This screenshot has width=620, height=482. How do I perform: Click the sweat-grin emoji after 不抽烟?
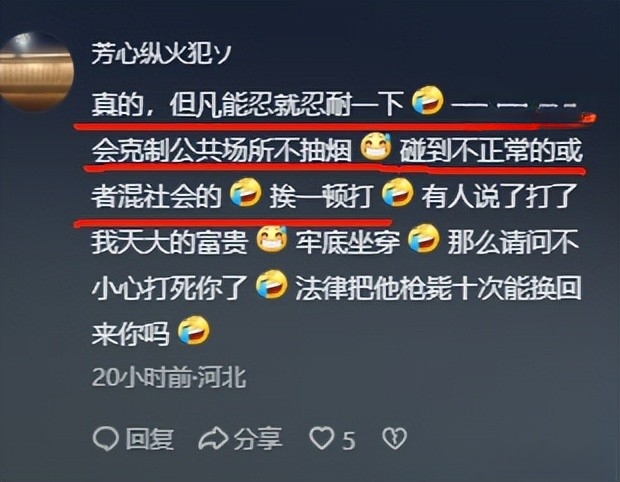point(376,147)
